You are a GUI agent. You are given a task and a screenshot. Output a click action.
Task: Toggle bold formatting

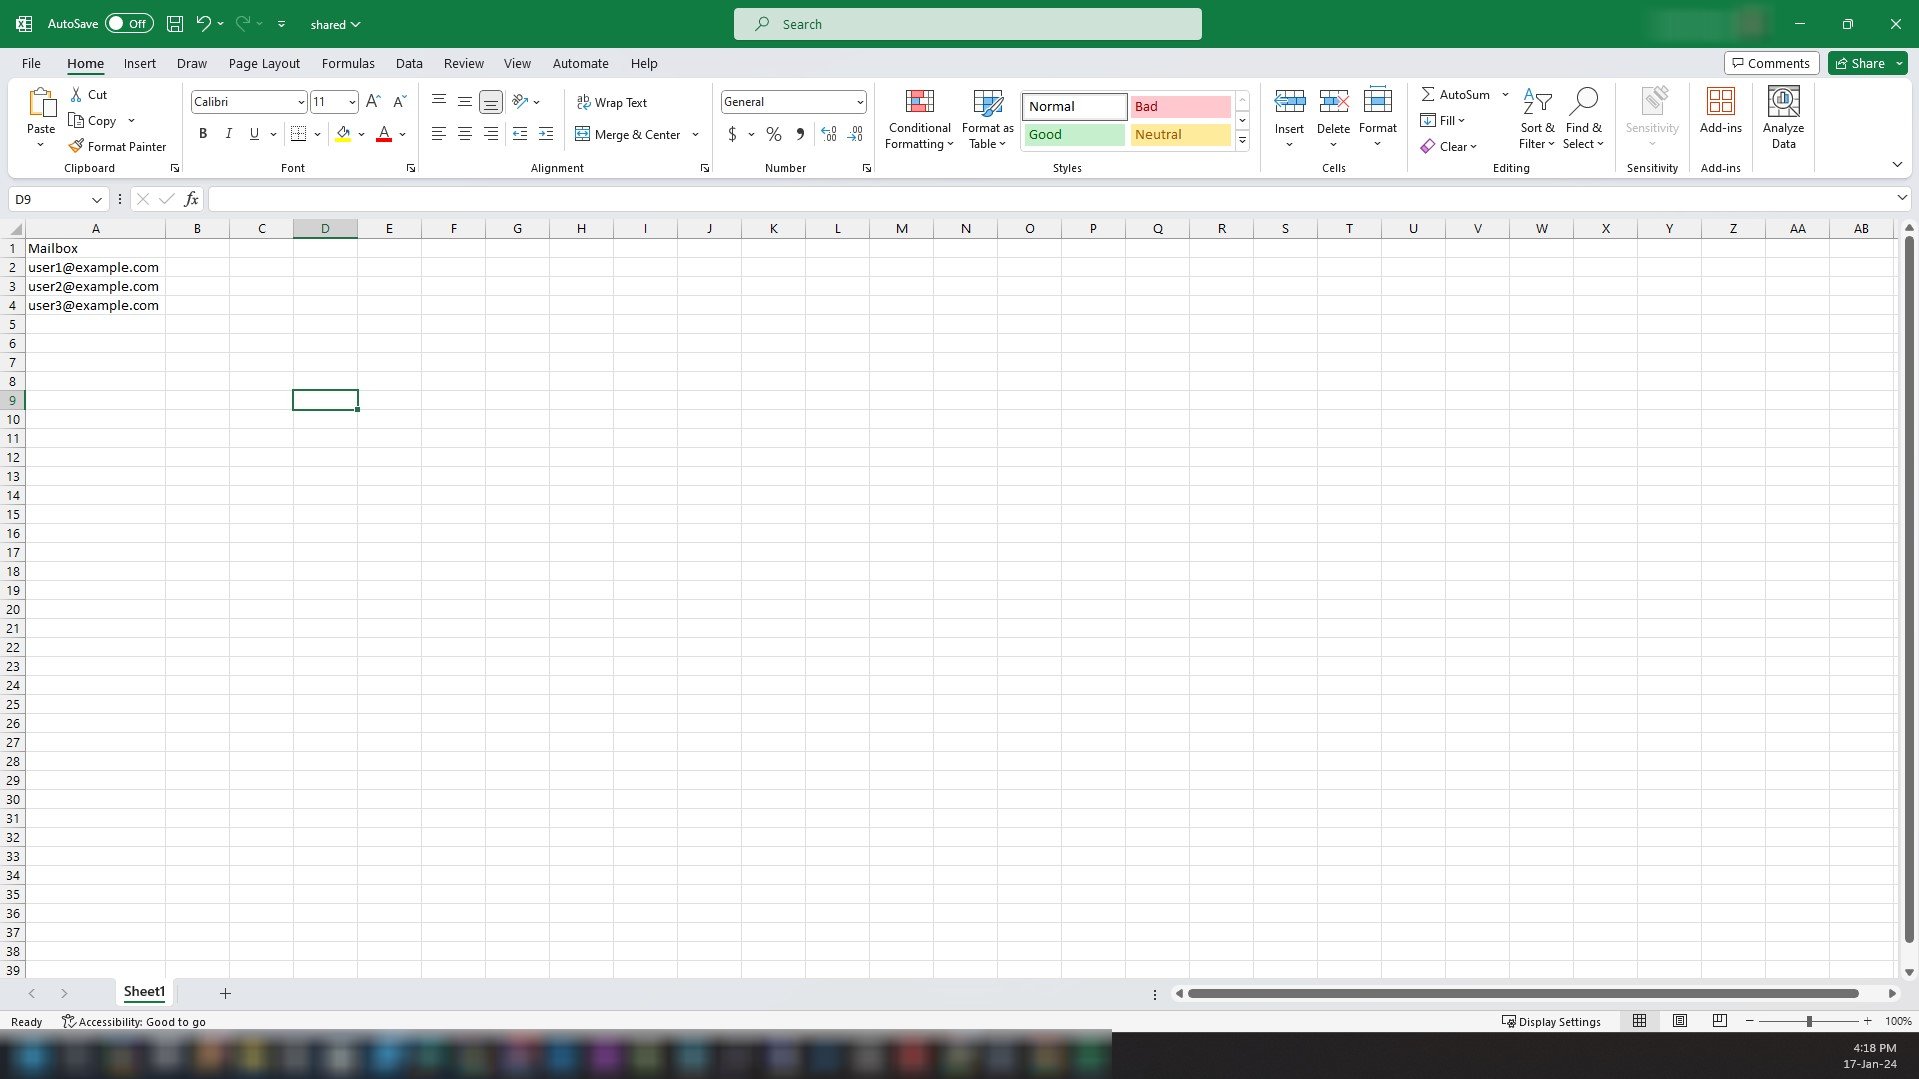click(202, 133)
